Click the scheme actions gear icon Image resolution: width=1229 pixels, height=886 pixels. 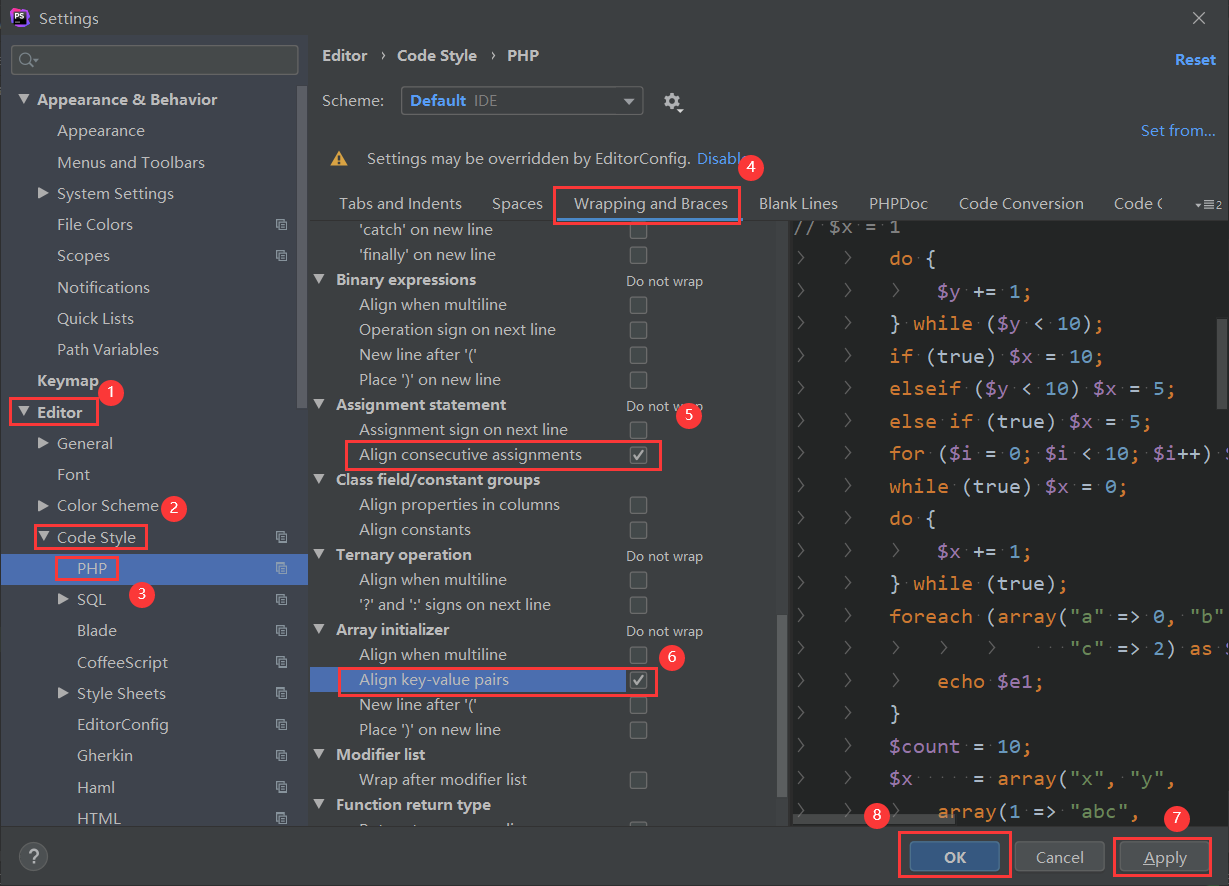(x=673, y=102)
